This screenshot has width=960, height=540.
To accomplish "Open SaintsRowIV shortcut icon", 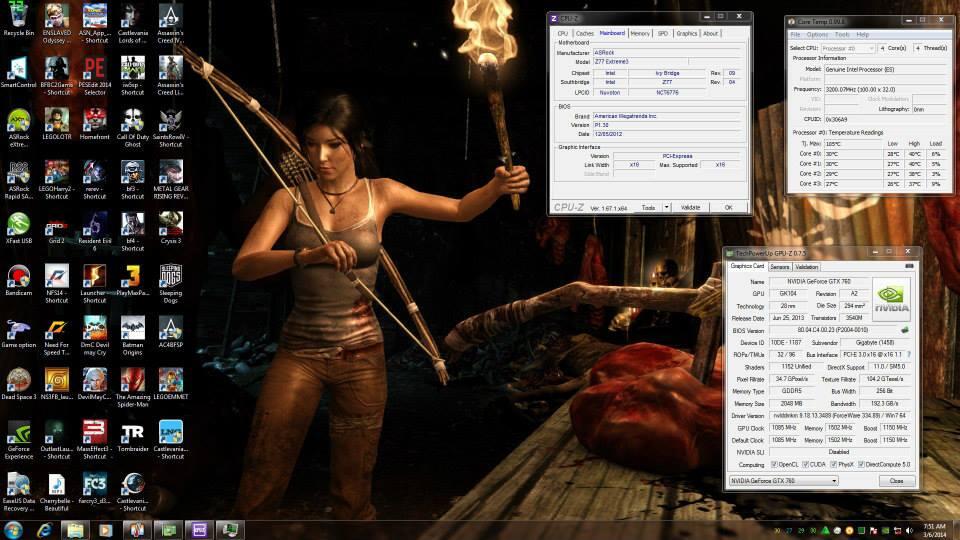I will click(x=170, y=128).
